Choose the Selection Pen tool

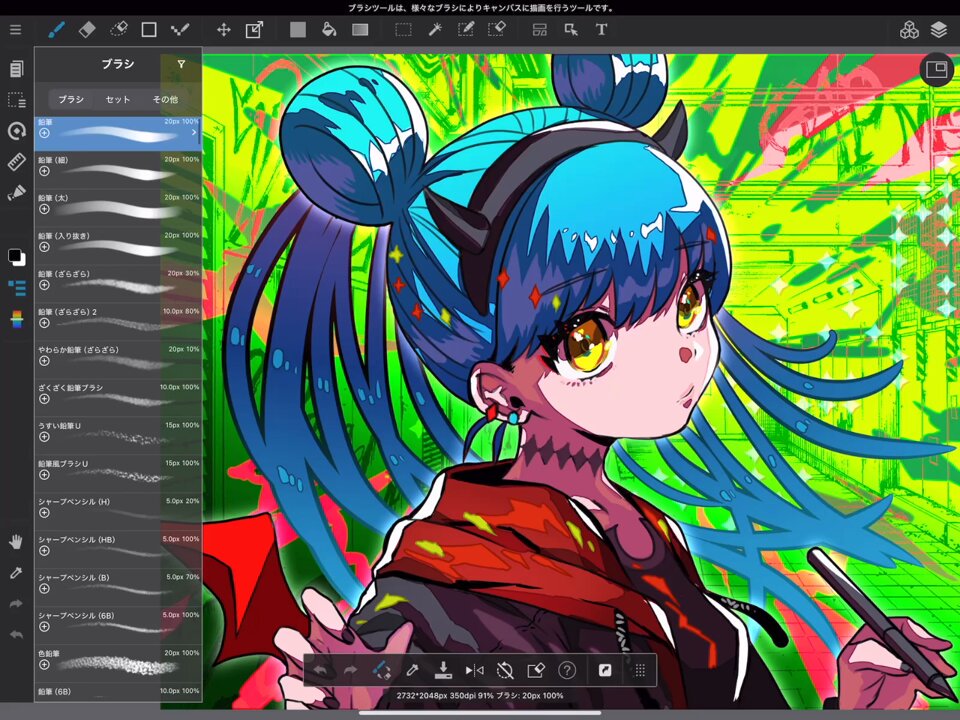coord(466,29)
